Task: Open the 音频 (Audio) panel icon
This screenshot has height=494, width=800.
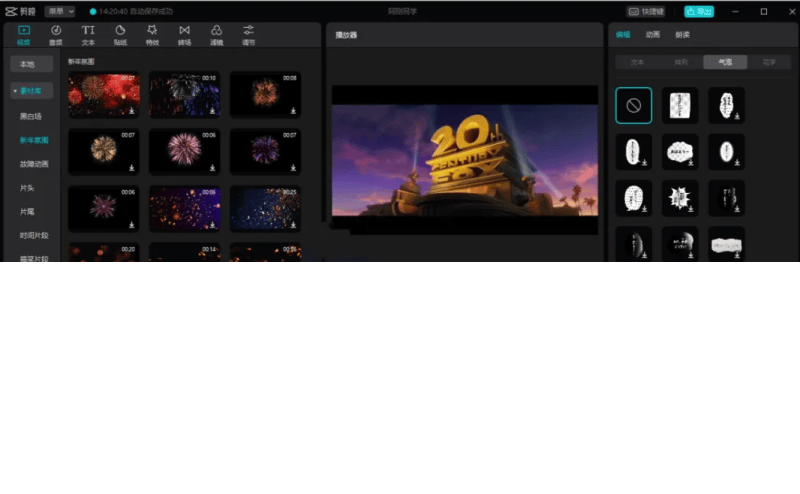Action: tap(56, 35)
